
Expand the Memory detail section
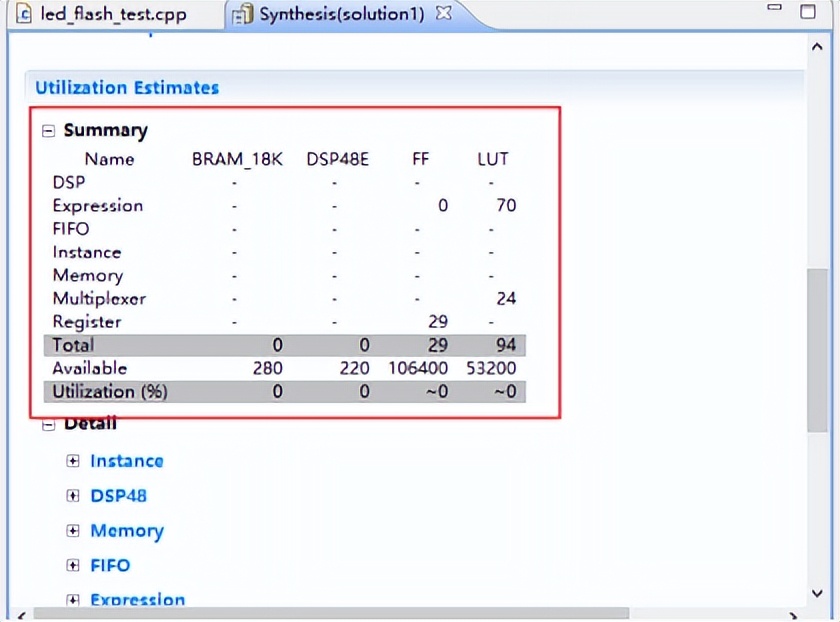click(x=73, y=530)
